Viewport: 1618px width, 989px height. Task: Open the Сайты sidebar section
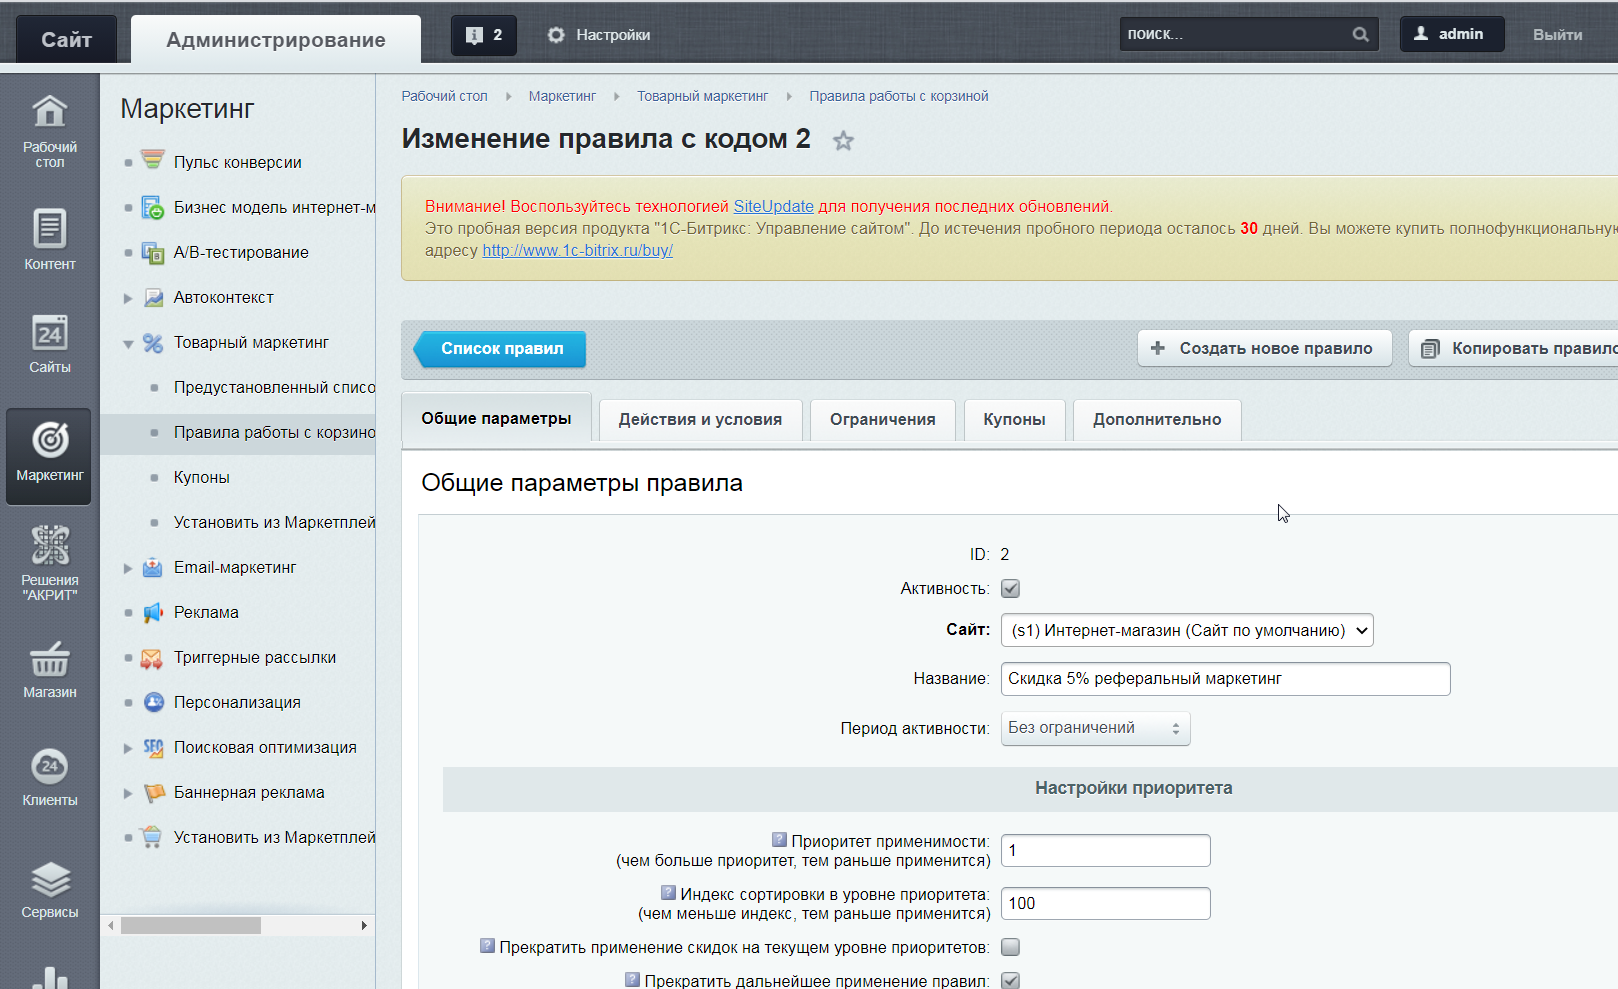point(50,344)
